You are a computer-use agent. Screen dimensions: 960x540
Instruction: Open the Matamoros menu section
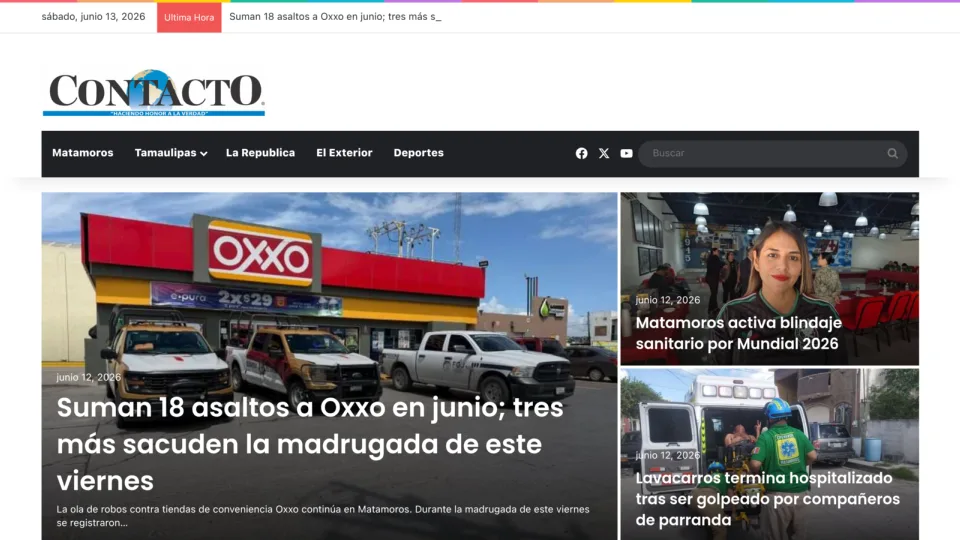click(83, 153)
